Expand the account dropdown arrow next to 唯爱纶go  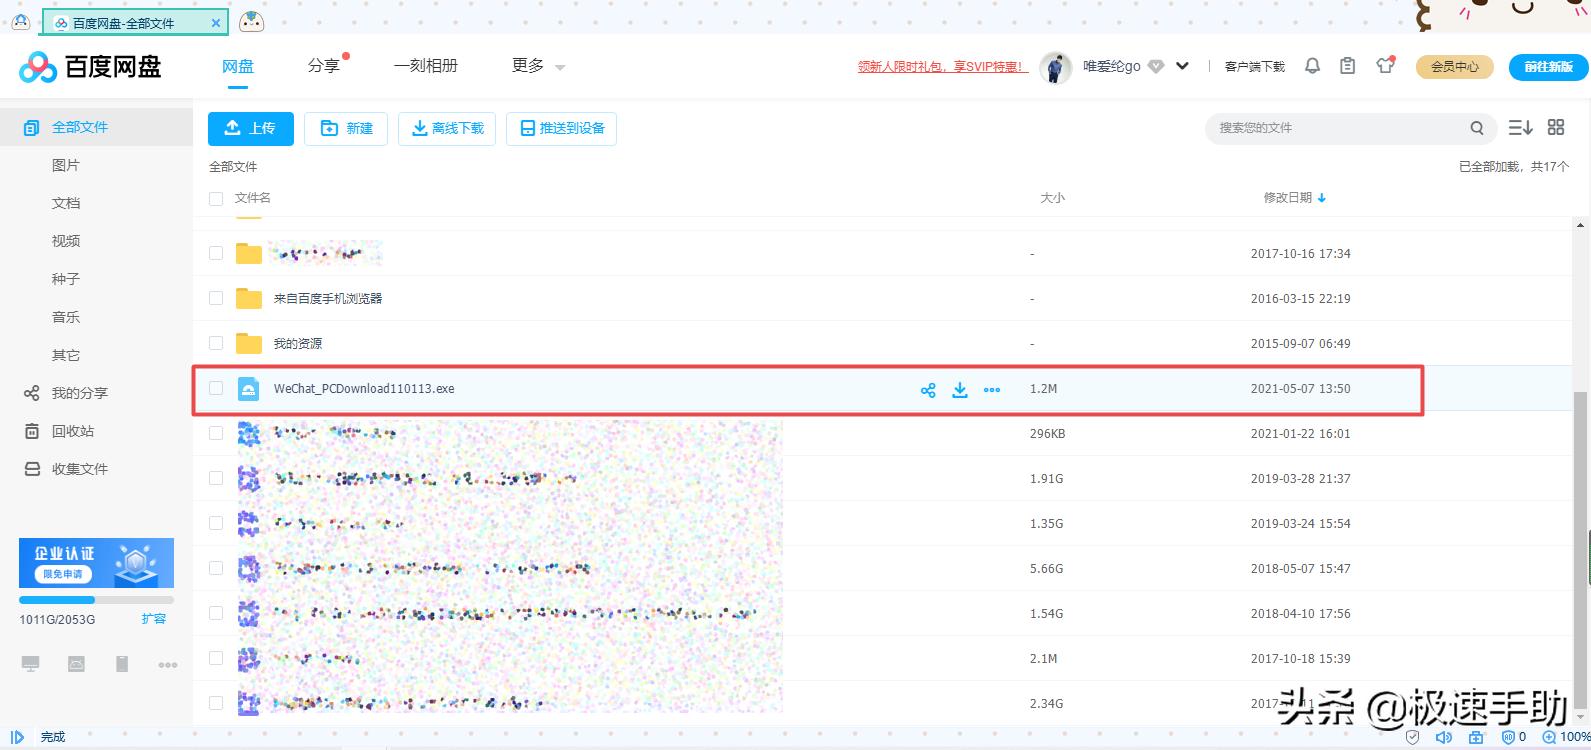[1182, 67]
